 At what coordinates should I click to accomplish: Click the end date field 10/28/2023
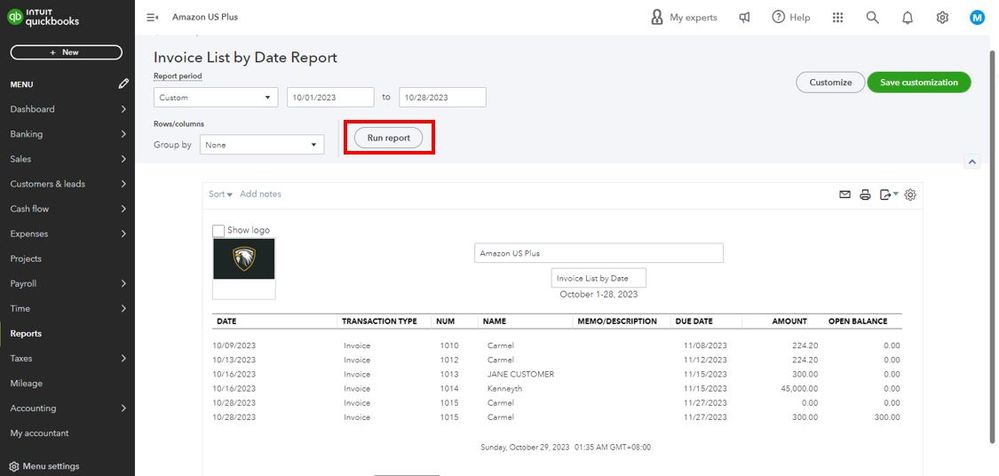pos(442,97)
